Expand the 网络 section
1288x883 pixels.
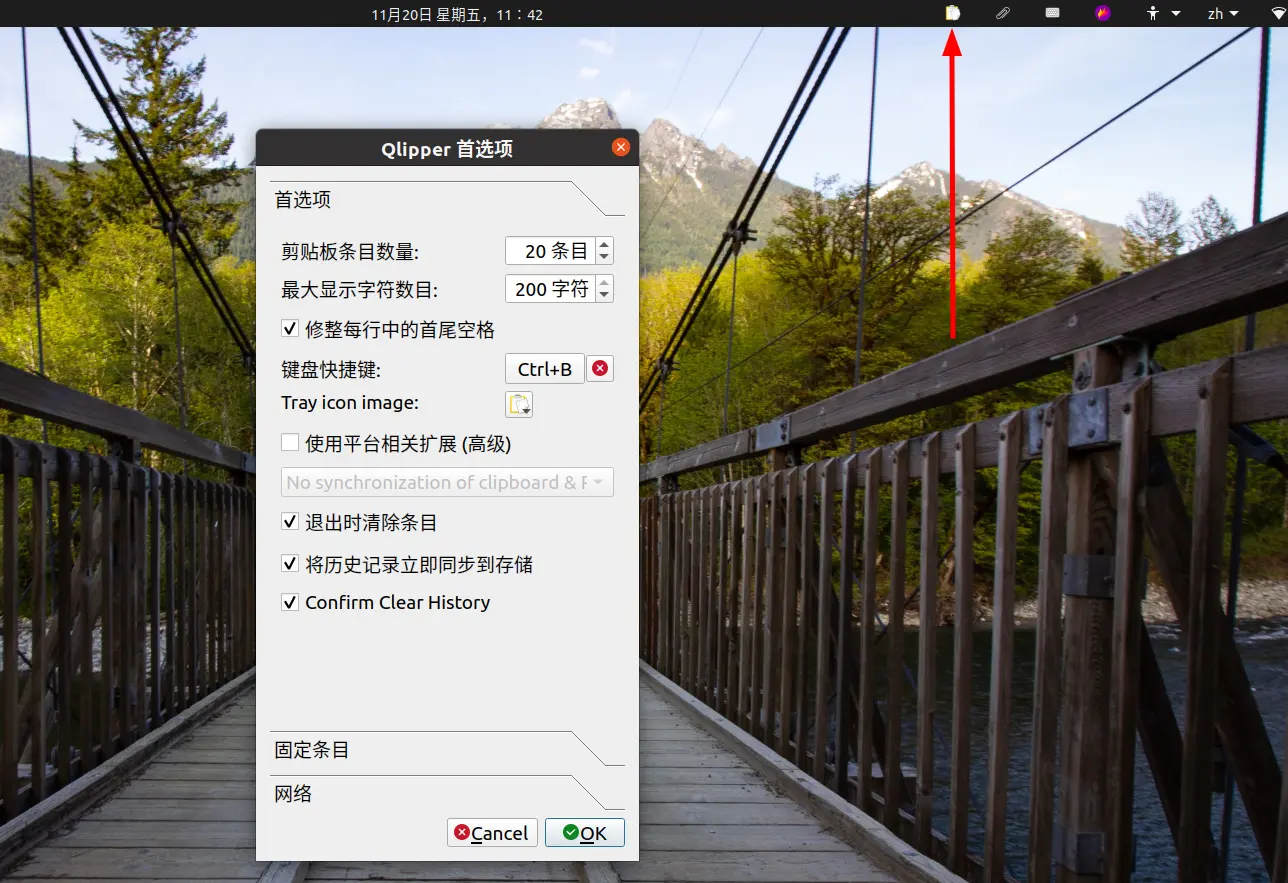(x=447, y=793)
